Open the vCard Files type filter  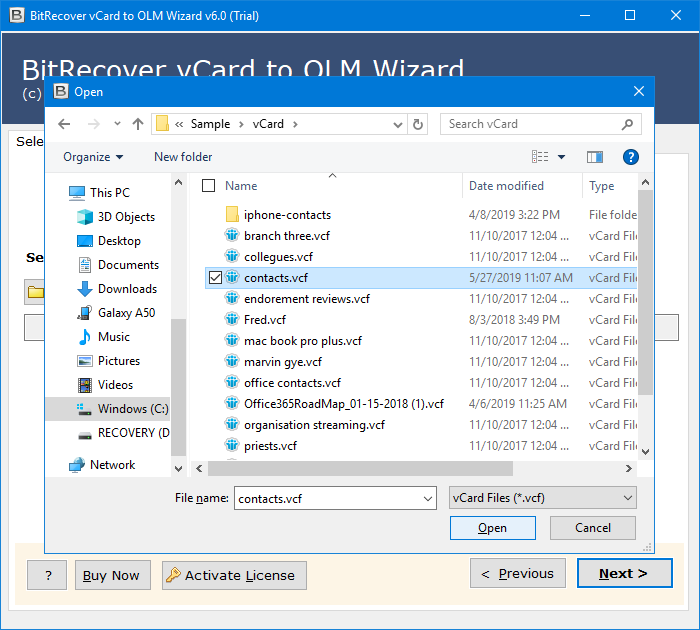pyautogui.click(x=543, y=498)
